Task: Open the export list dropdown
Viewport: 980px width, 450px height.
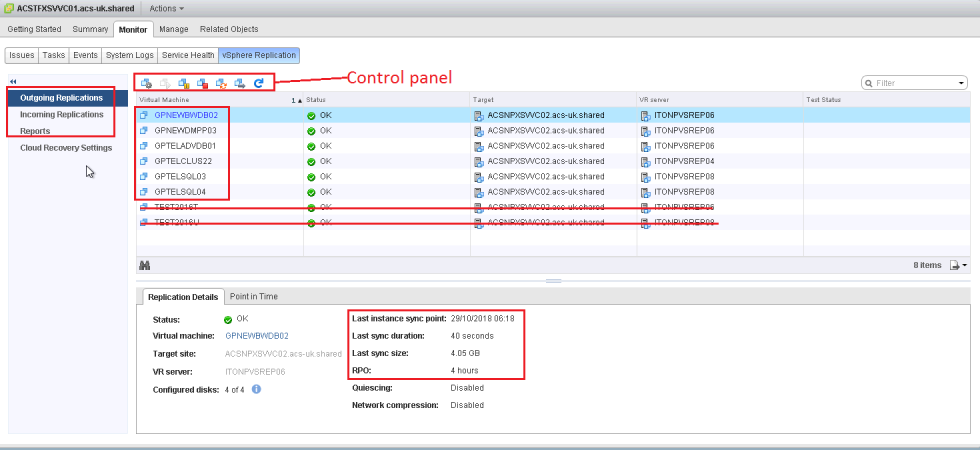Action: [x=957, y=265]
